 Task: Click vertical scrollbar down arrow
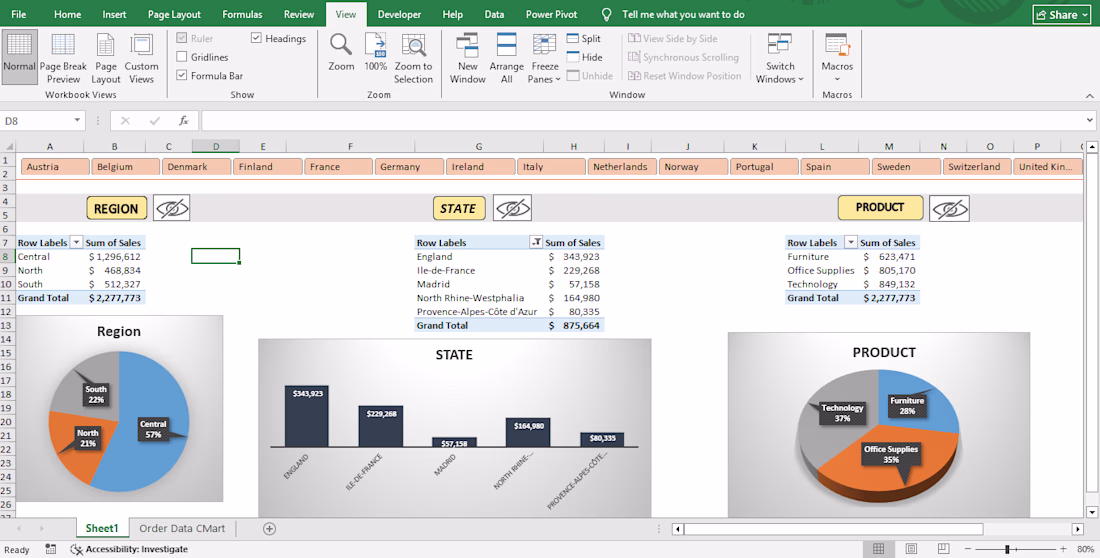[x=1092, y=512]
